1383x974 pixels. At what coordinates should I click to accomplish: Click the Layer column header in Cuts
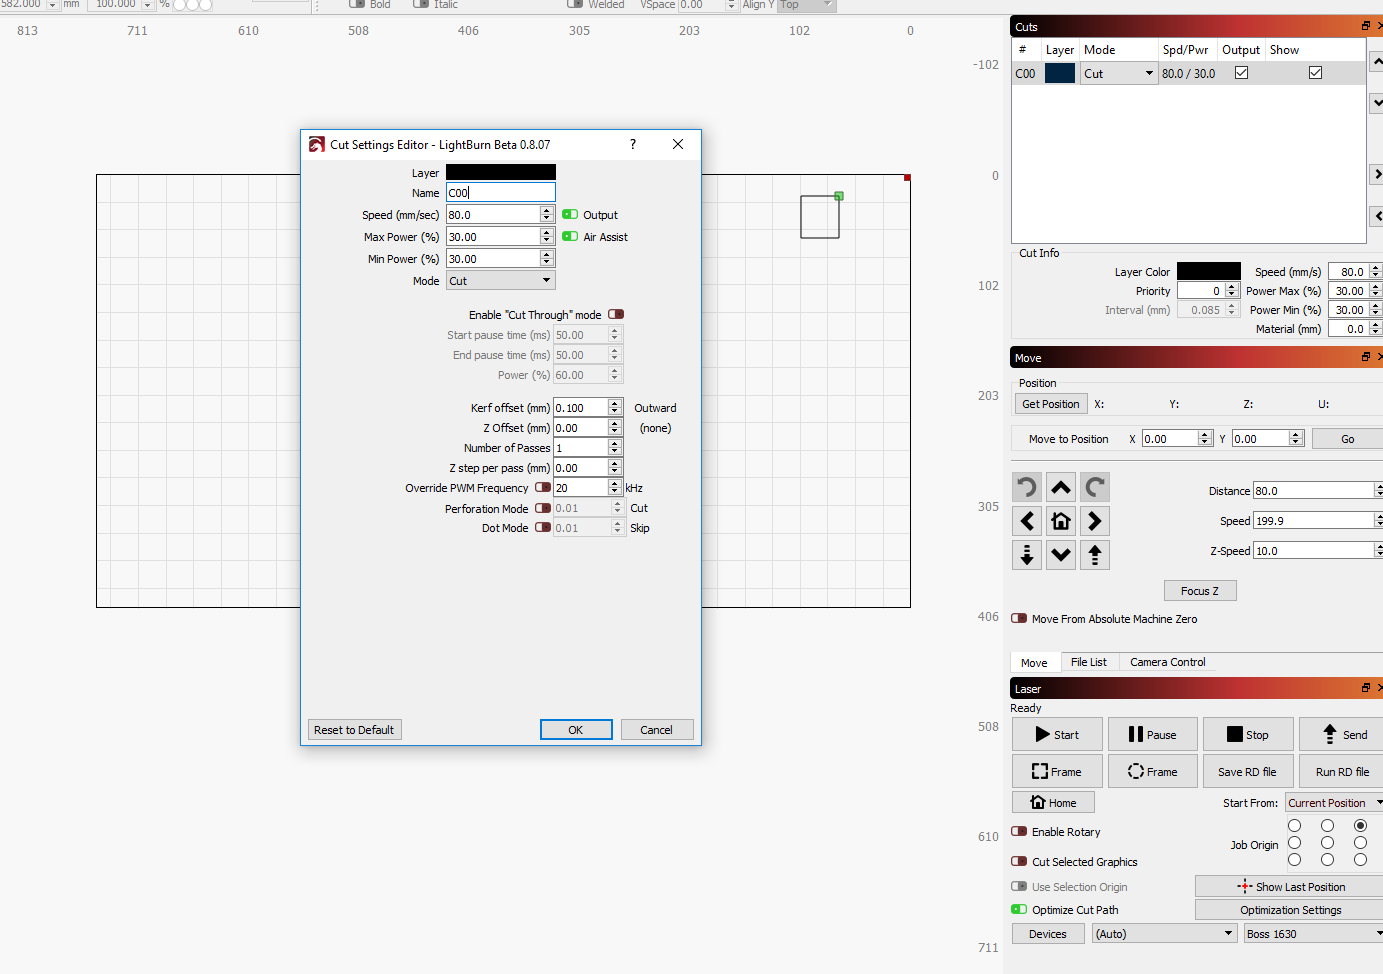point(1059,50)
